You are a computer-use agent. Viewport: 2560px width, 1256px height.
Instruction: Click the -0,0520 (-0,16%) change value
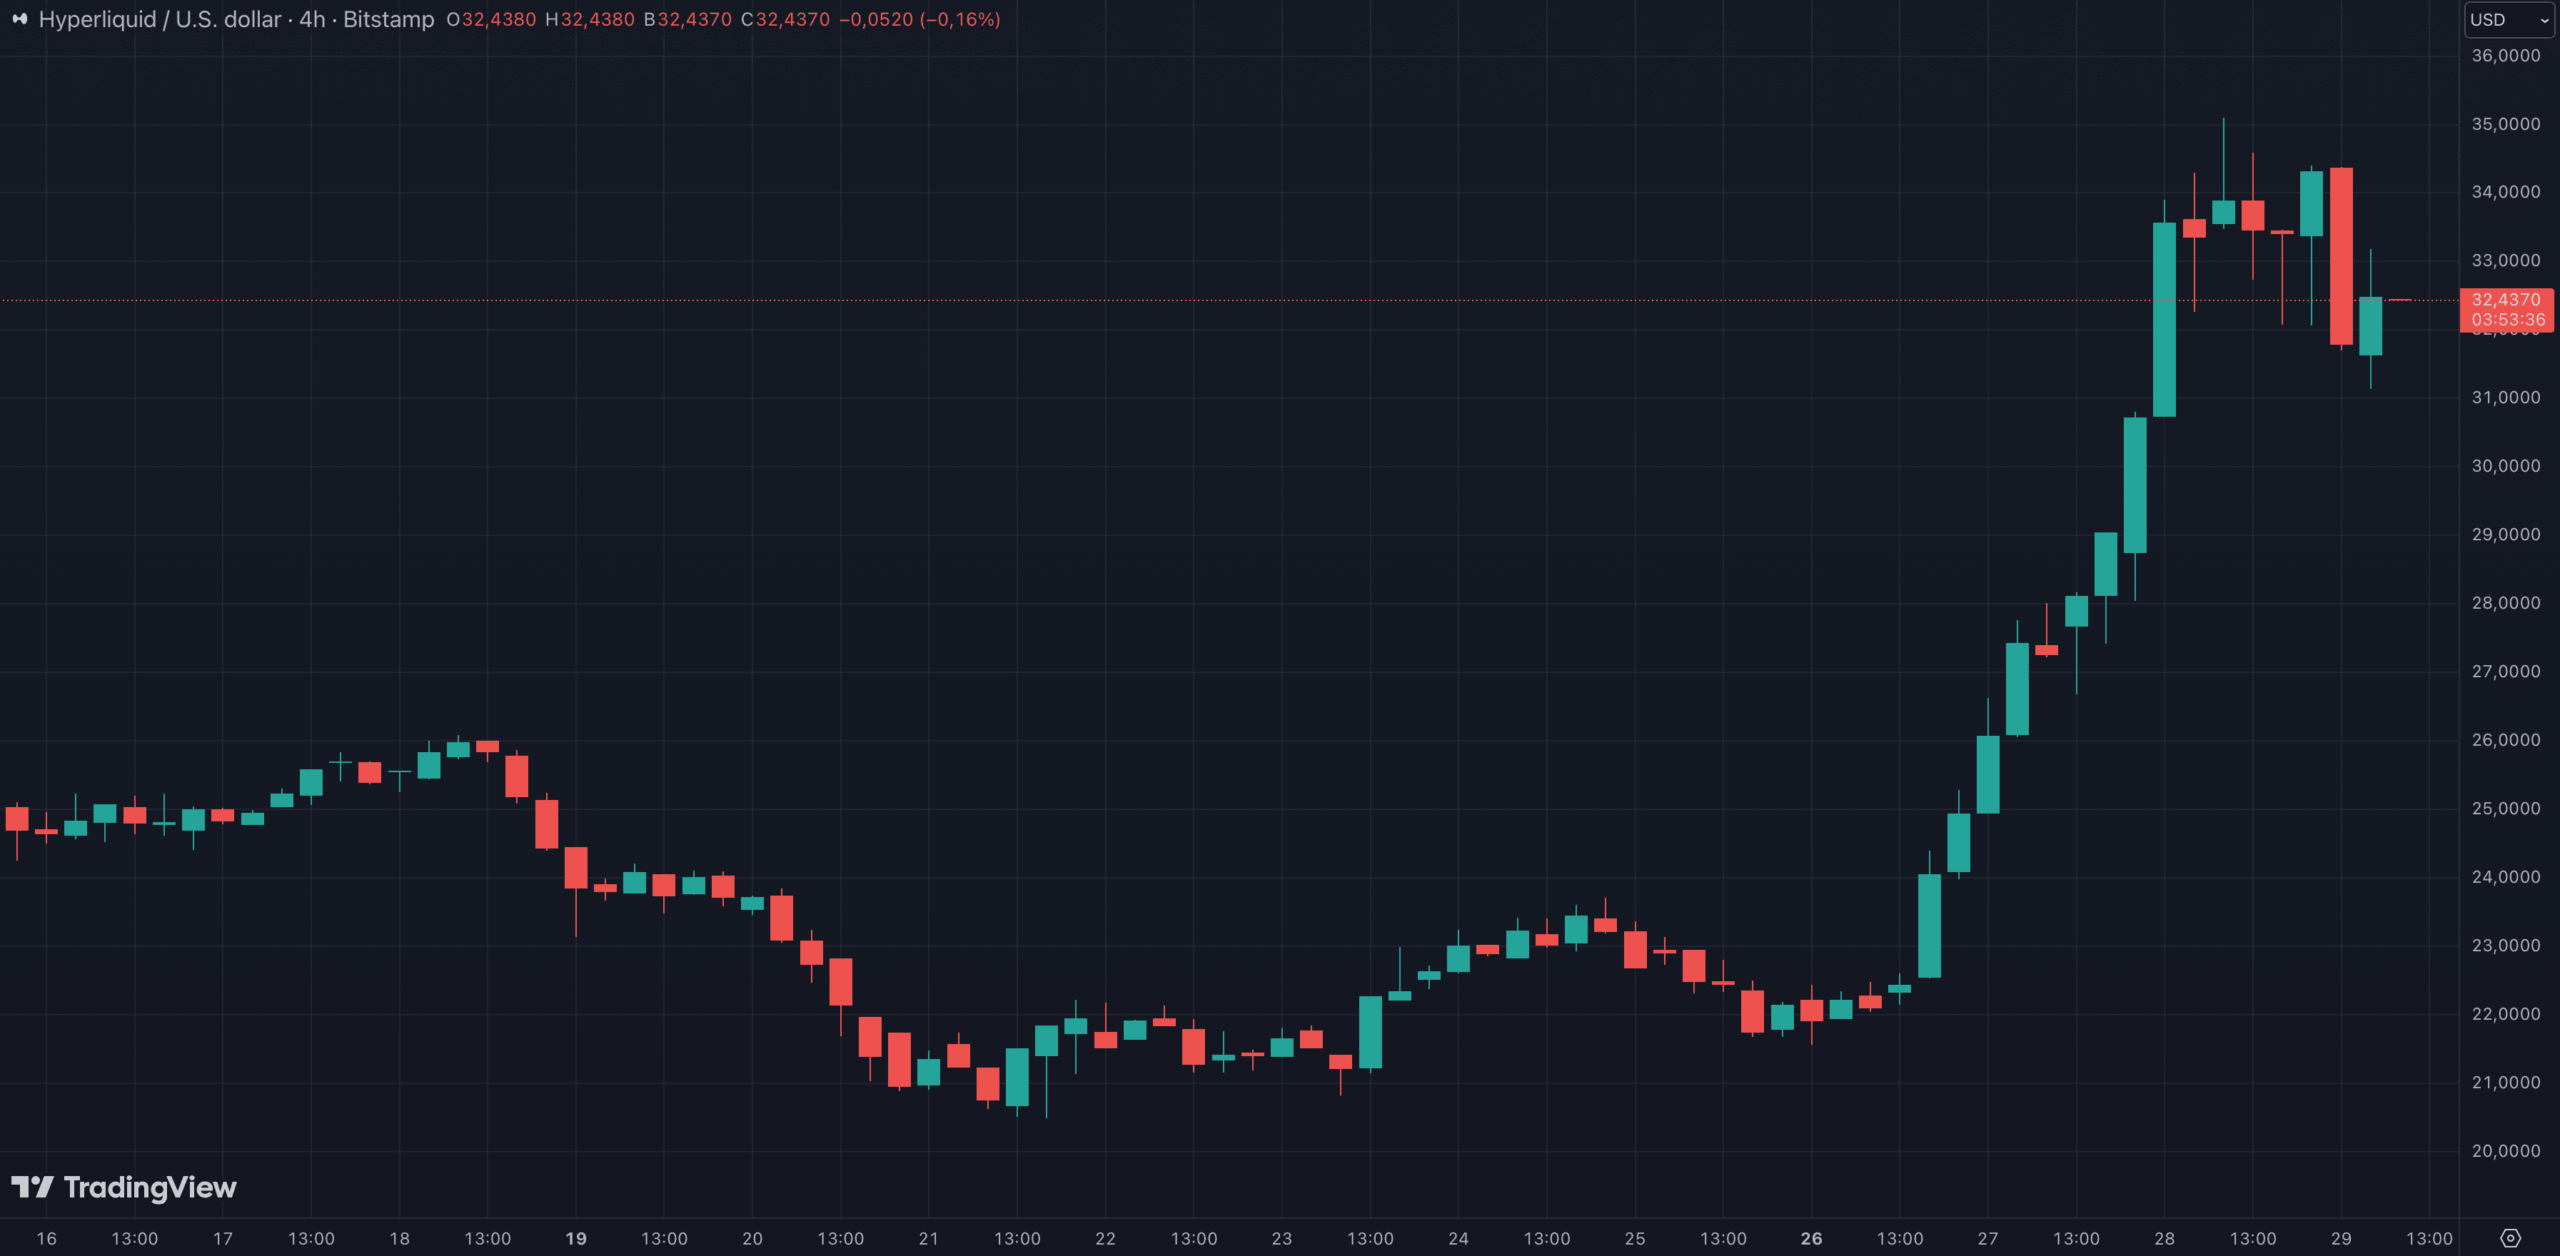pyautogui.click(x=919, y=20)
